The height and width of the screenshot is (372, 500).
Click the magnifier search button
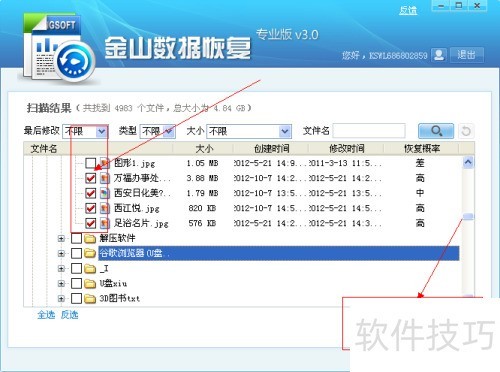tap(436, 131)
